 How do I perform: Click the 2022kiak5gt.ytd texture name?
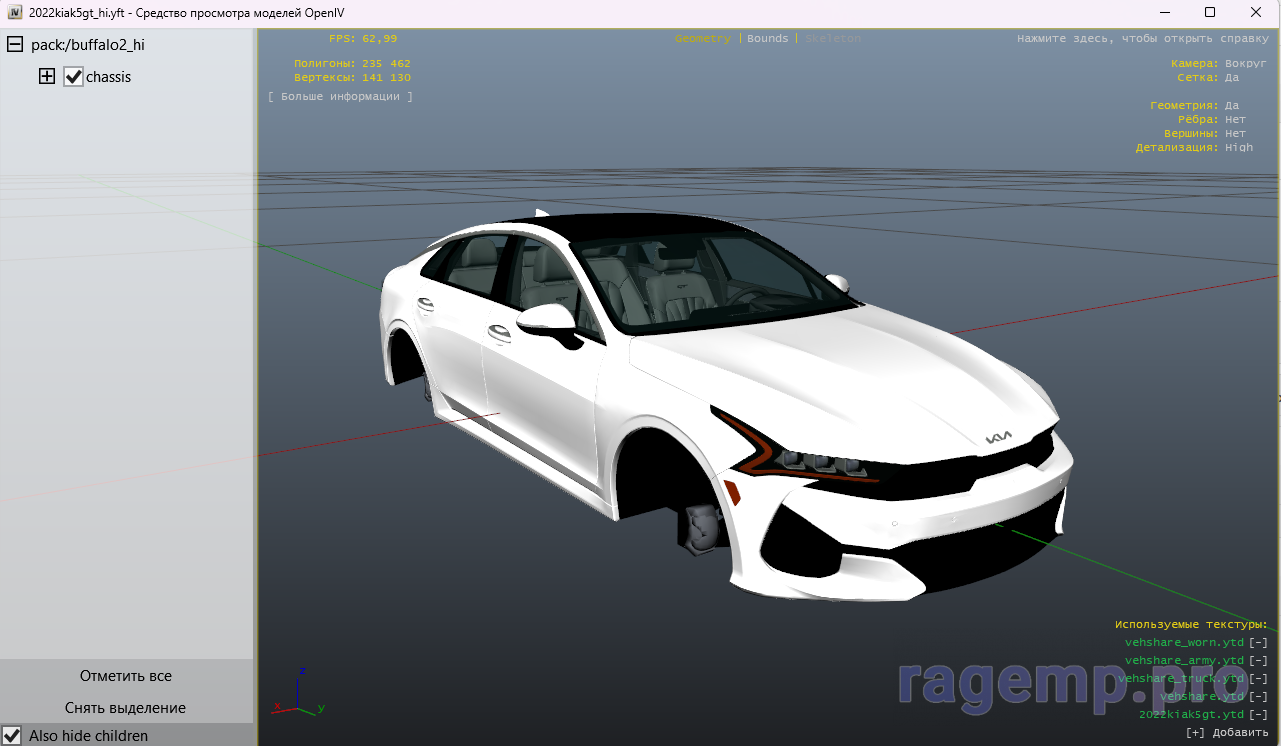(1191, 715)
